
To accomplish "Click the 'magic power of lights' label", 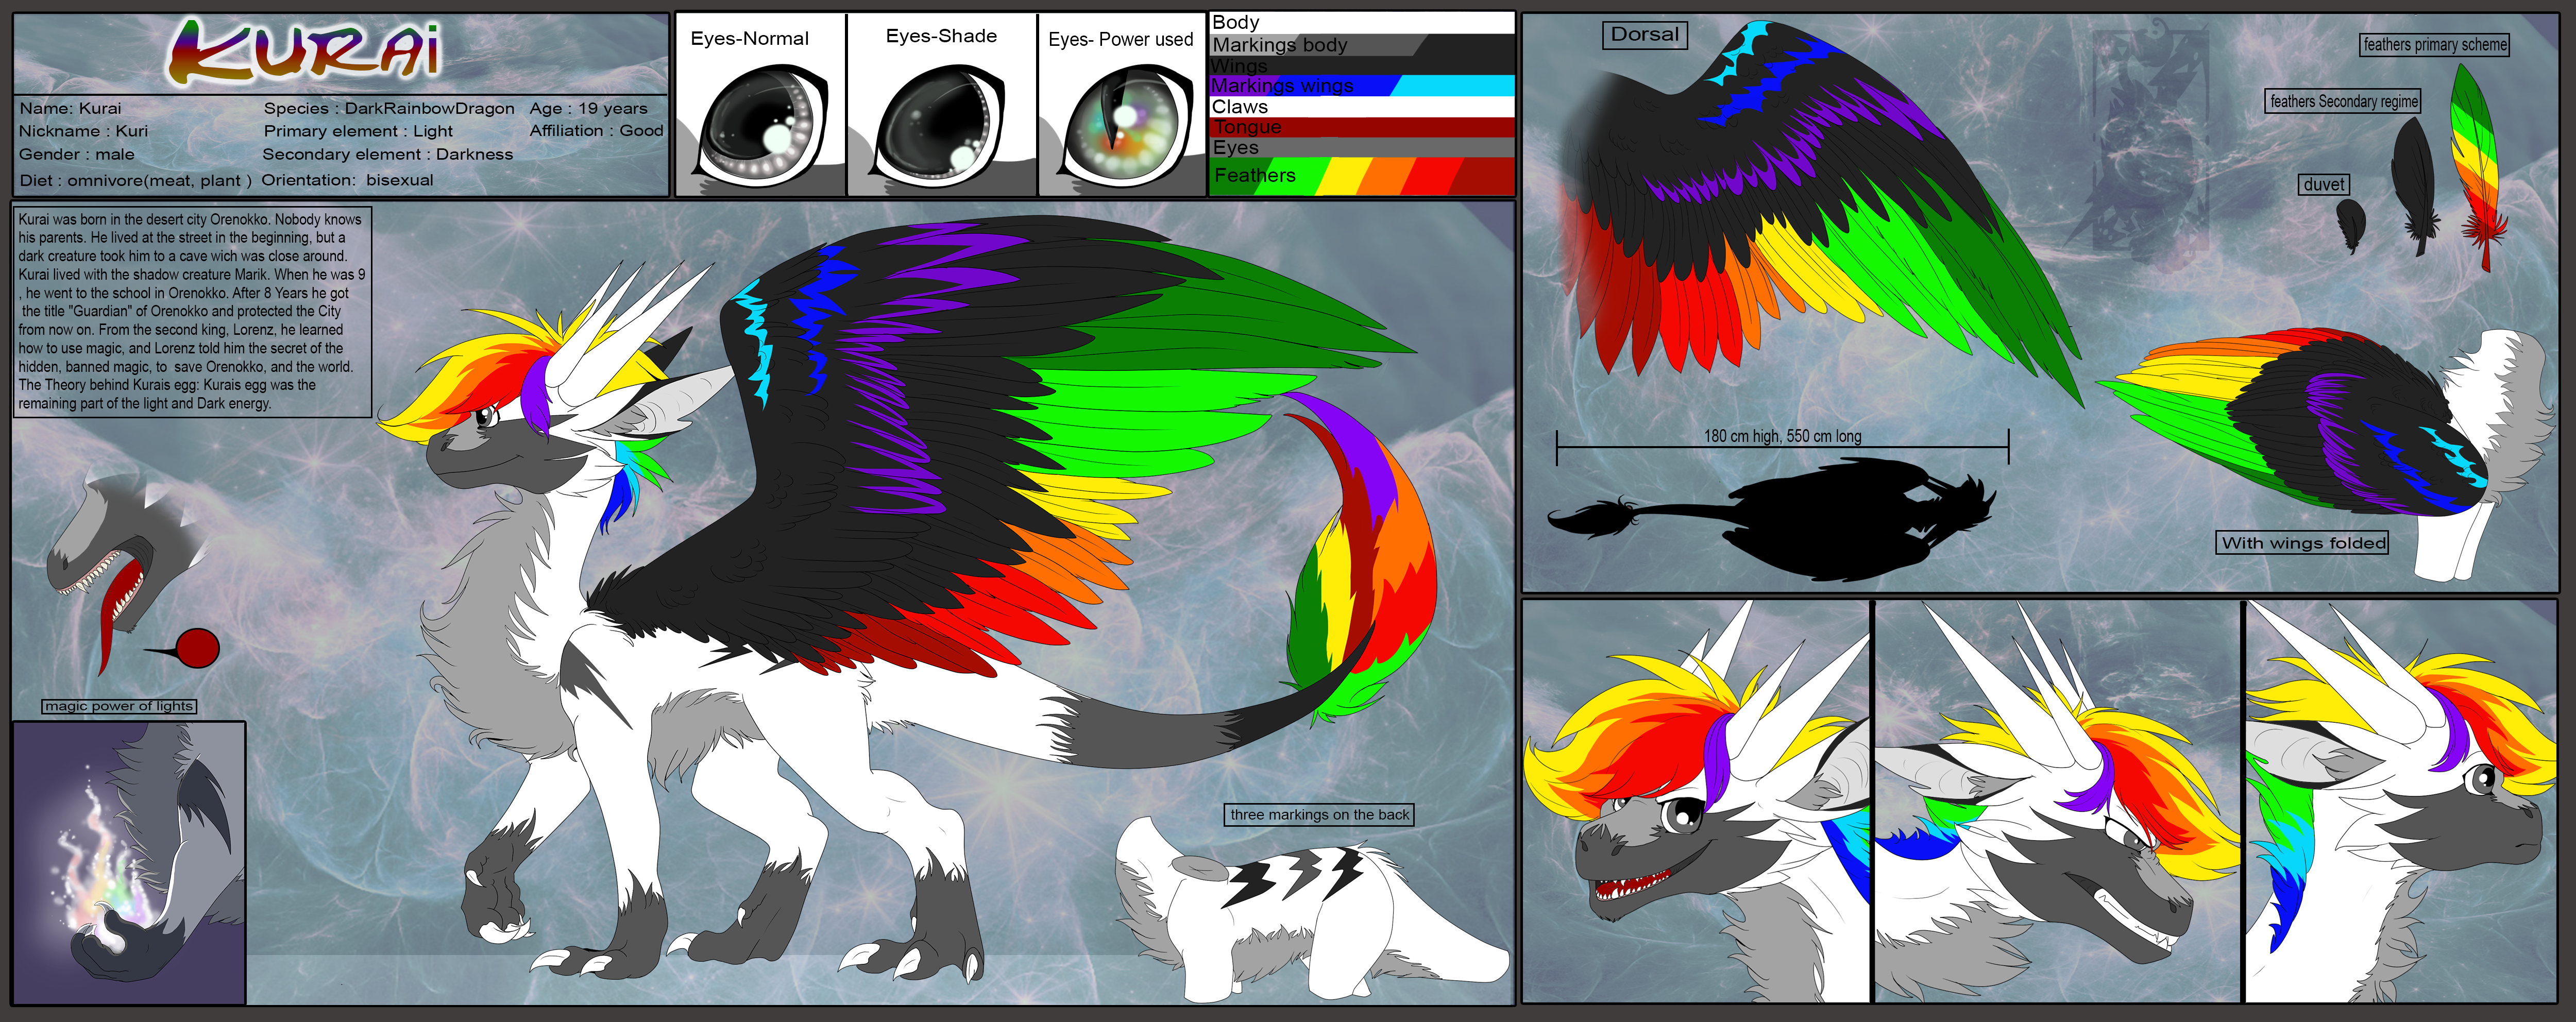I will 119,706.
